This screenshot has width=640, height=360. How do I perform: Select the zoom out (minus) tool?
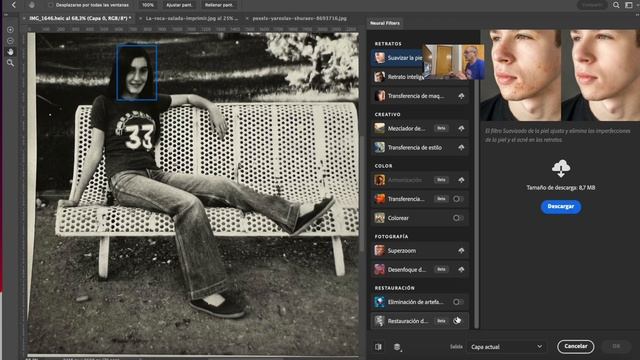point(11,41)
